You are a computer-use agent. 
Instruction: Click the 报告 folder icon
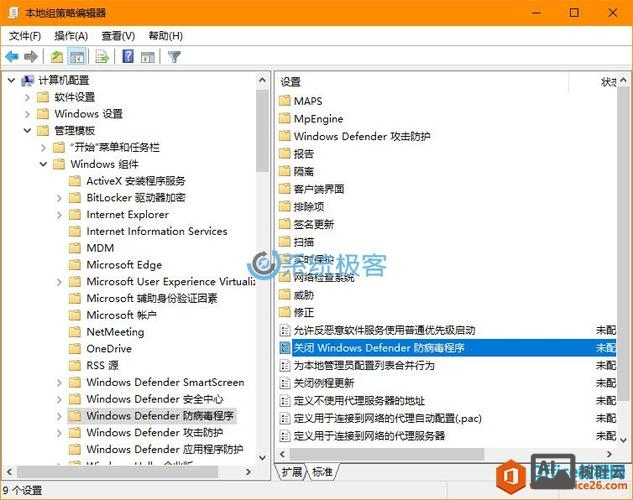(285, 153)
